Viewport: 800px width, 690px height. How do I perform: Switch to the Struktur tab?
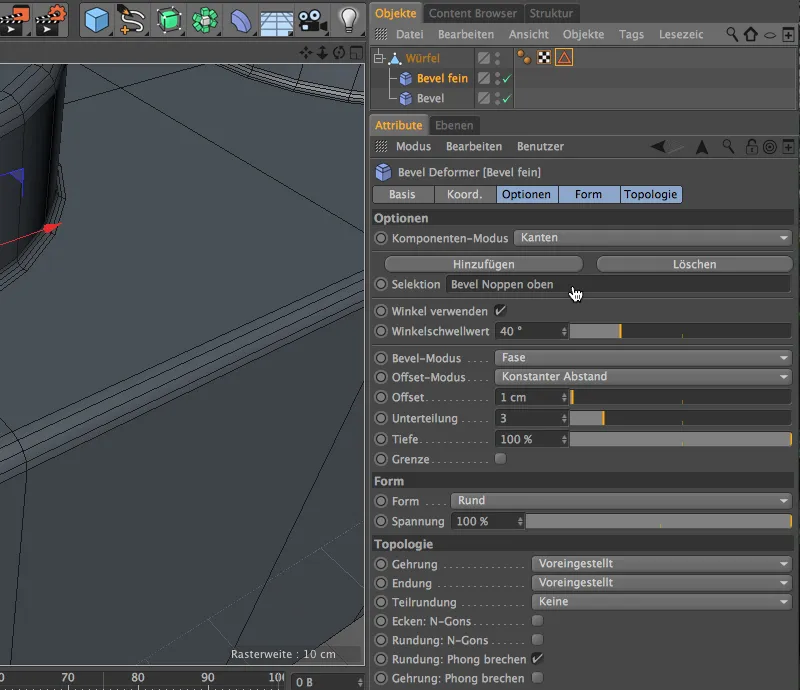[x=551, y=13]
